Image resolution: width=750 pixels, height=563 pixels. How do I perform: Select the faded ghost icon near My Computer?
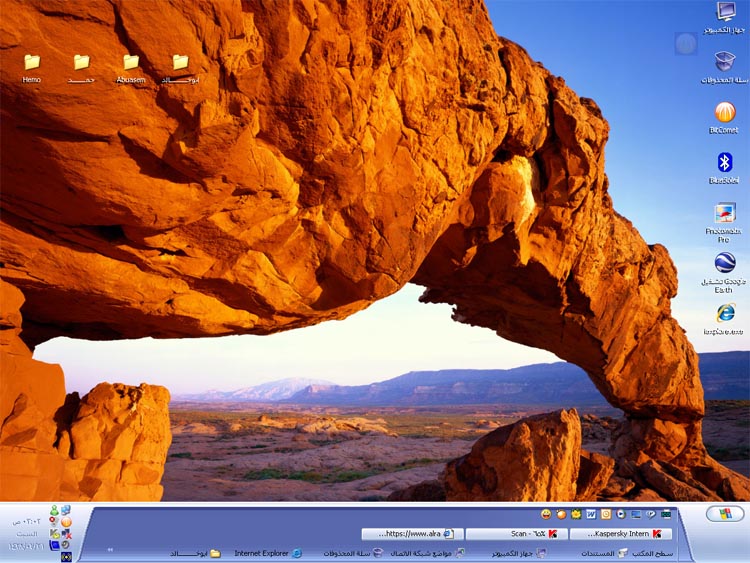point(686,44)
